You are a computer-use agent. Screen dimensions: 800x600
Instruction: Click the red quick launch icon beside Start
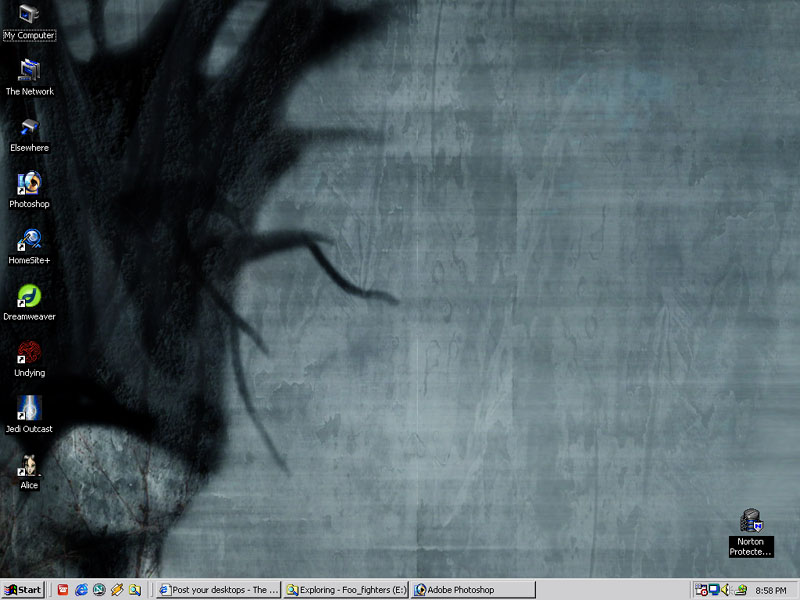coord(63,590)
